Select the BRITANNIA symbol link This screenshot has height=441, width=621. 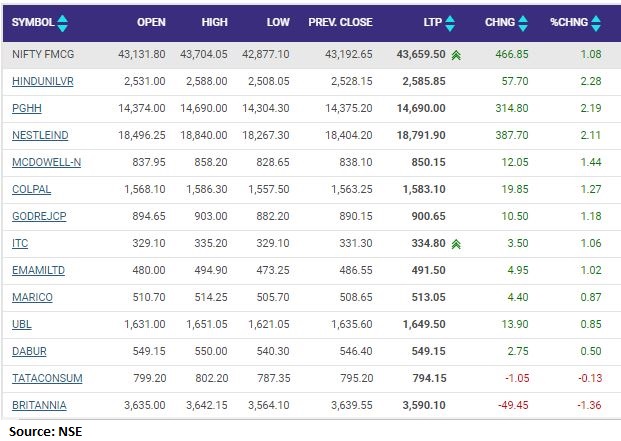(39, 405)
